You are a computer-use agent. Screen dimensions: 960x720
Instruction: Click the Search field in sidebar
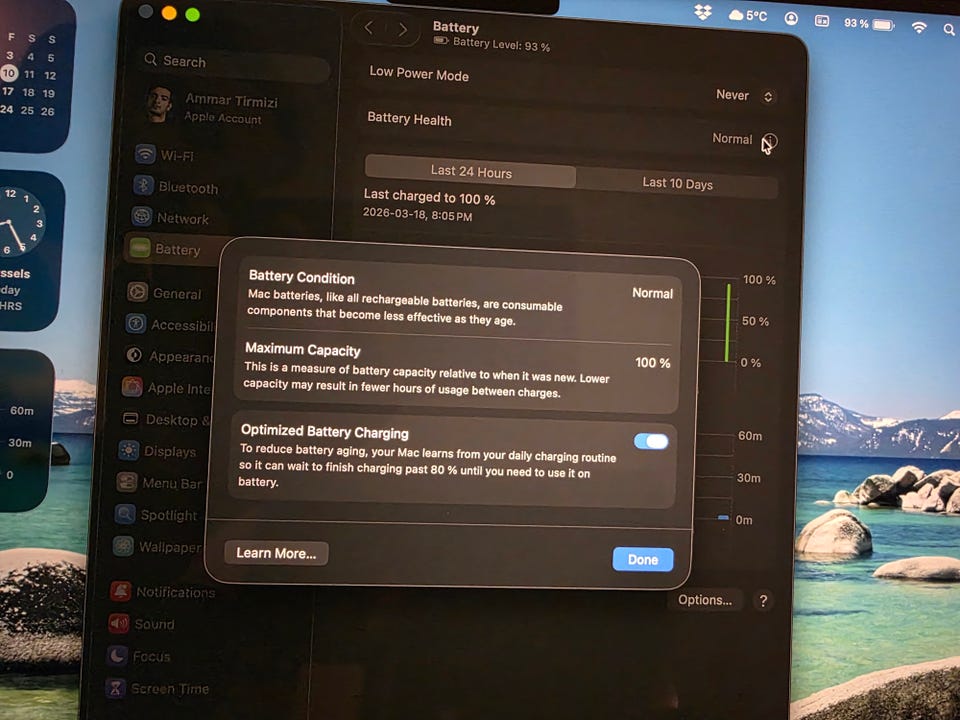[x=236, y=64]
